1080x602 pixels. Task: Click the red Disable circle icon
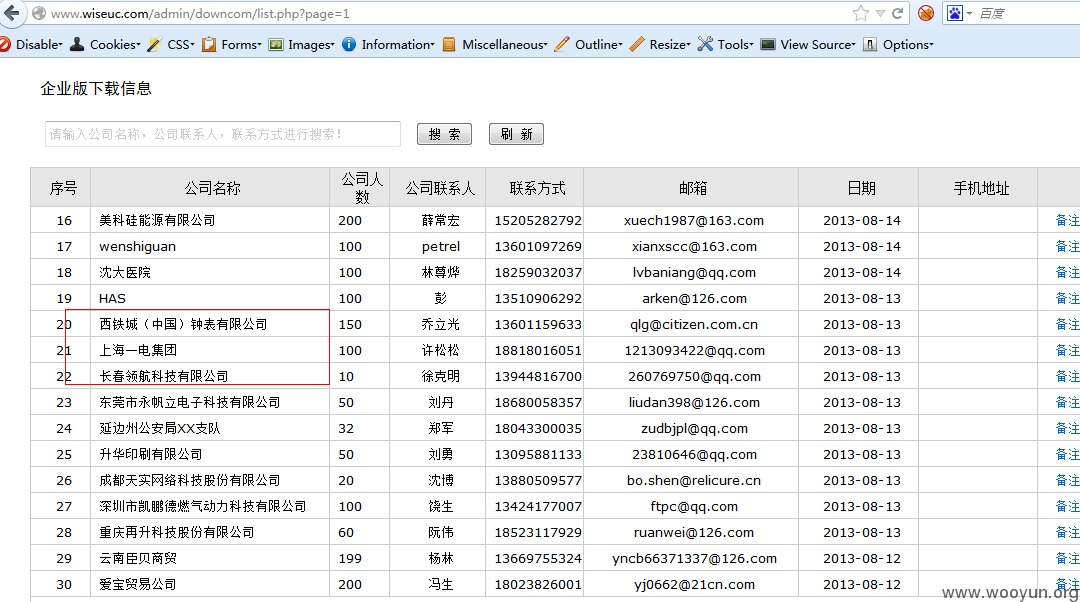pos(5,44)
